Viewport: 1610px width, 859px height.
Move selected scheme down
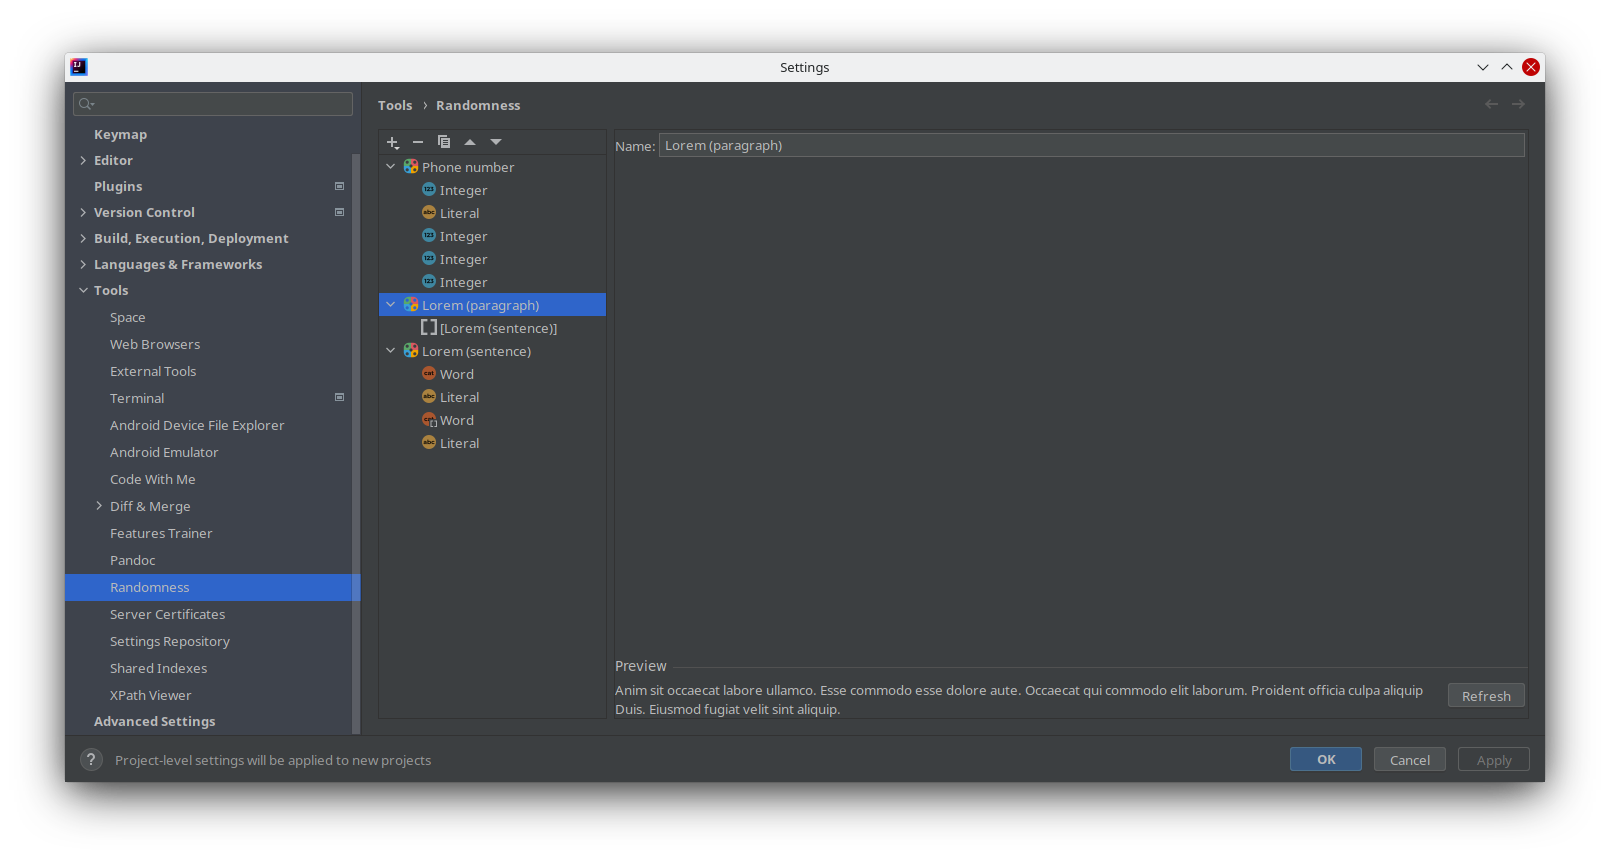(x=496, y=142)
